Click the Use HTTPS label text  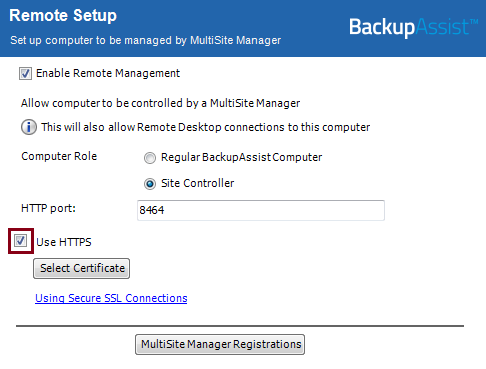pos(64,242)
